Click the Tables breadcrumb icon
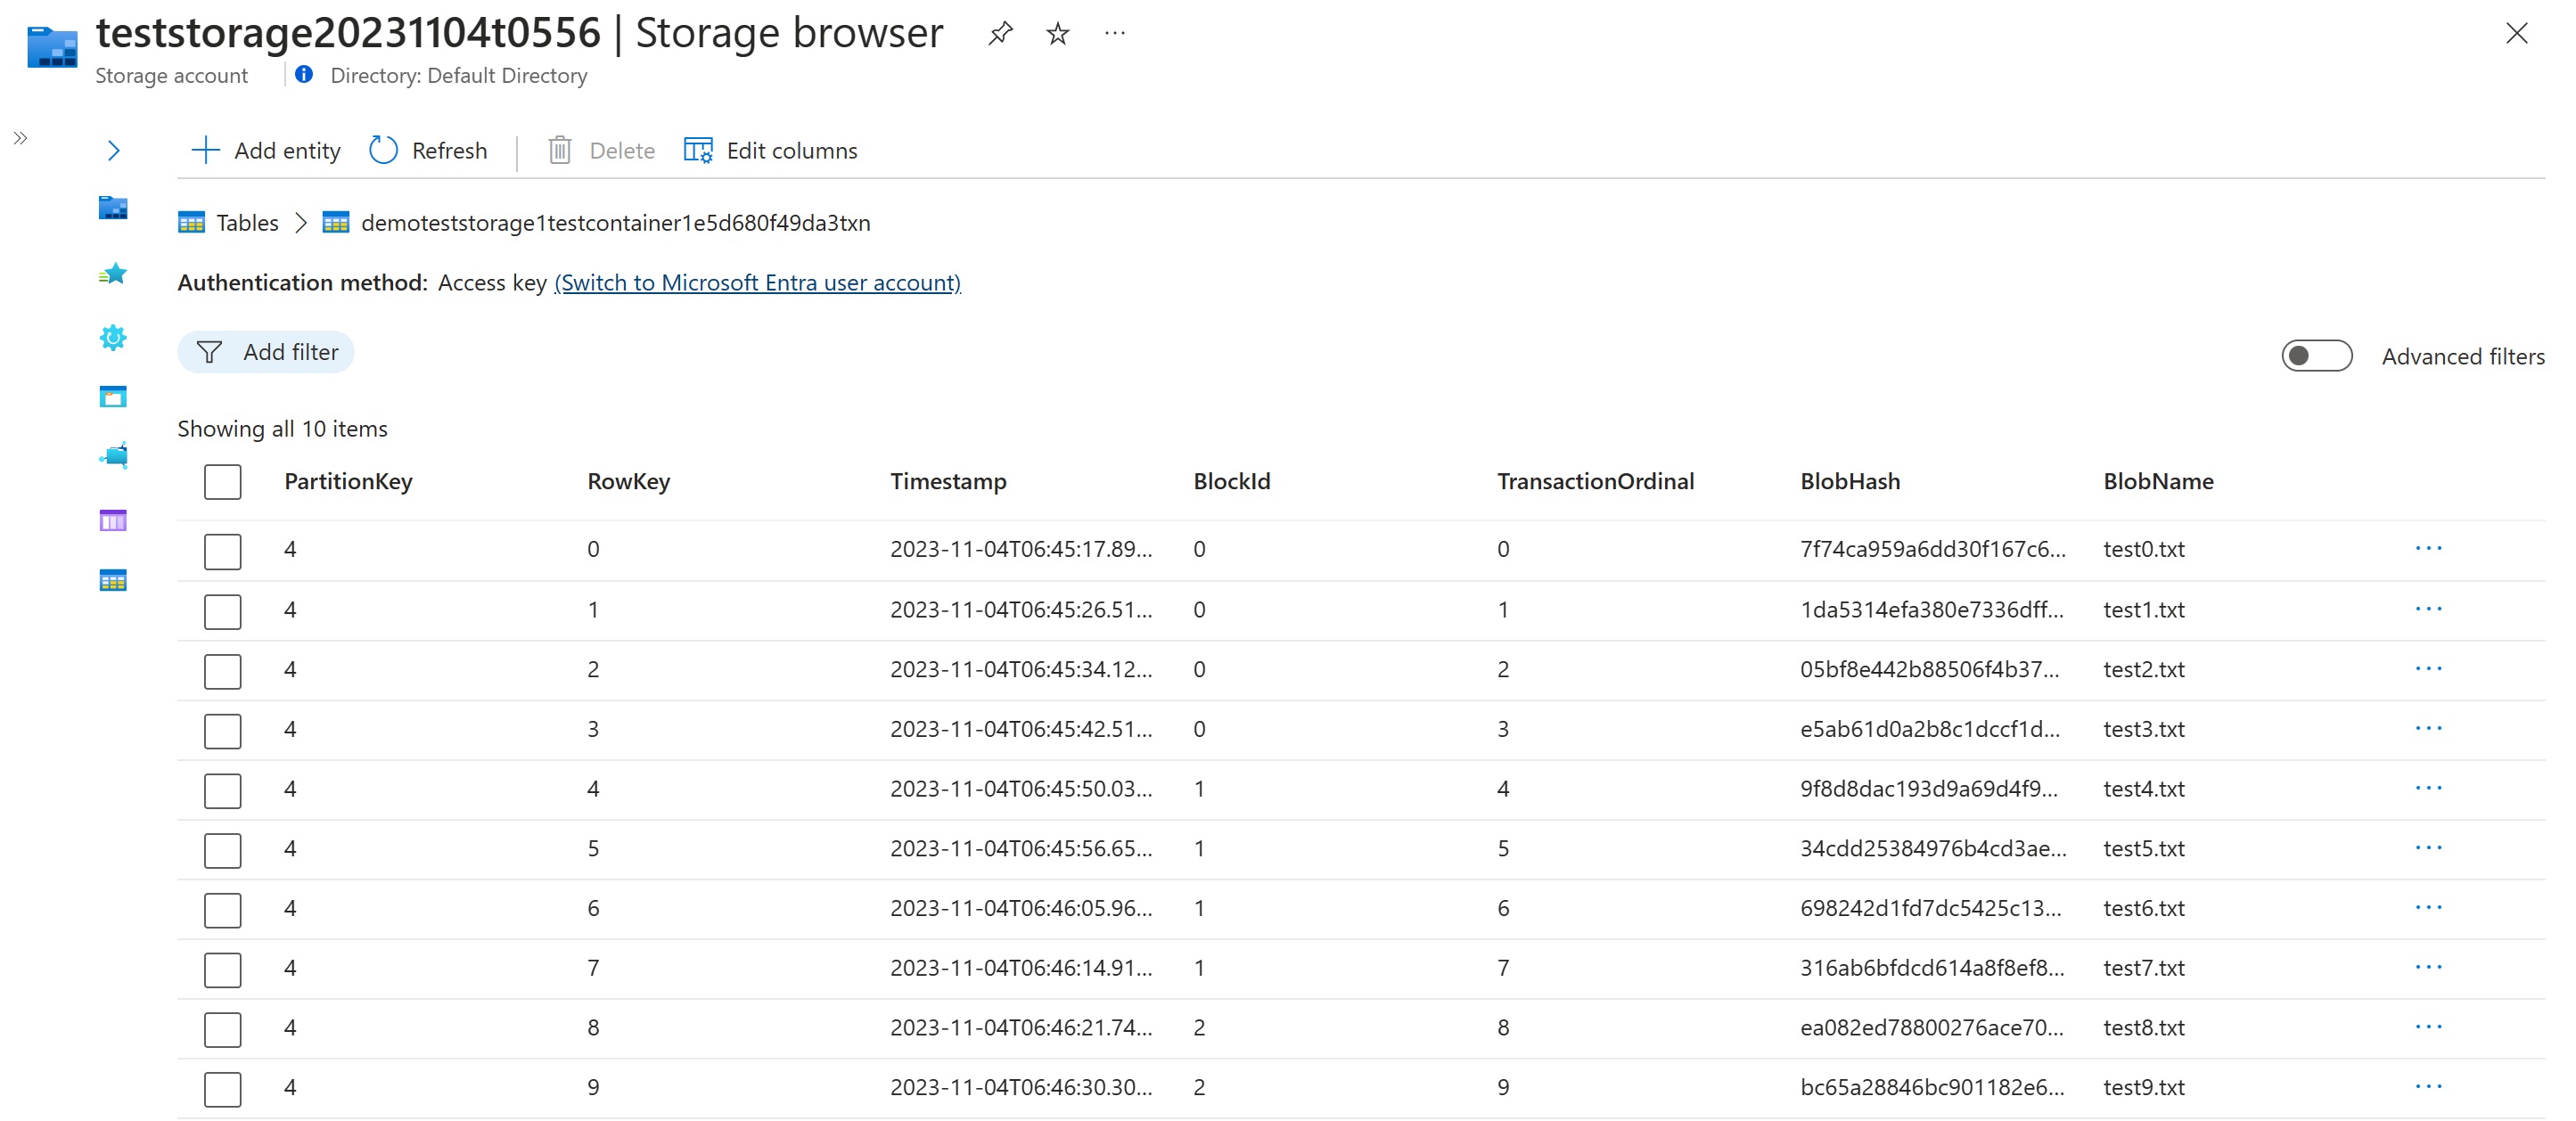 point(193,222)
